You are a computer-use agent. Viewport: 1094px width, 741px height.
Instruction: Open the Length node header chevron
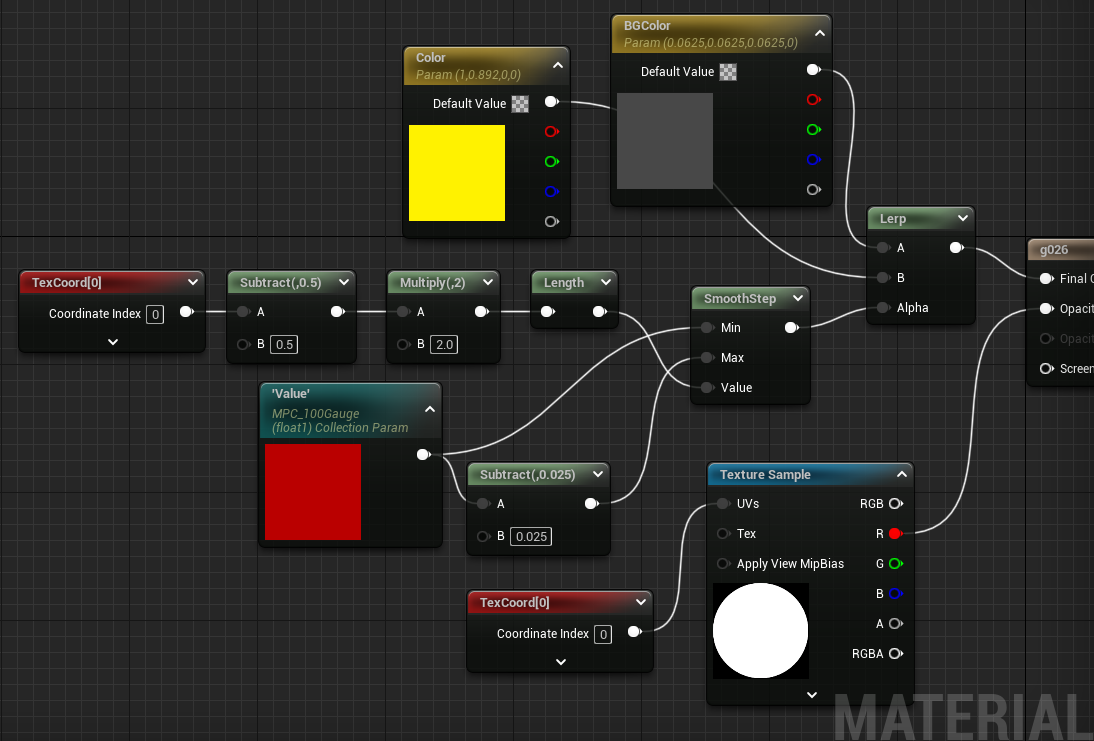(606, 282)
